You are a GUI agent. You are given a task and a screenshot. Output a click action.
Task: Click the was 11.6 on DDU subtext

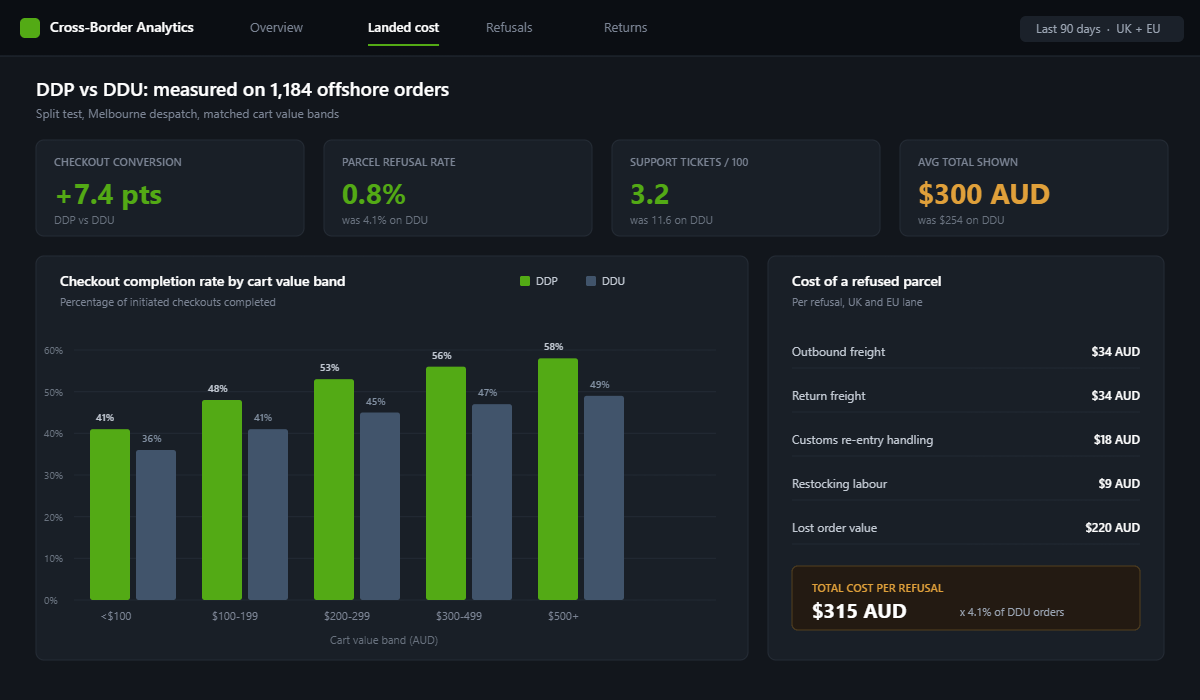[671, 220]
